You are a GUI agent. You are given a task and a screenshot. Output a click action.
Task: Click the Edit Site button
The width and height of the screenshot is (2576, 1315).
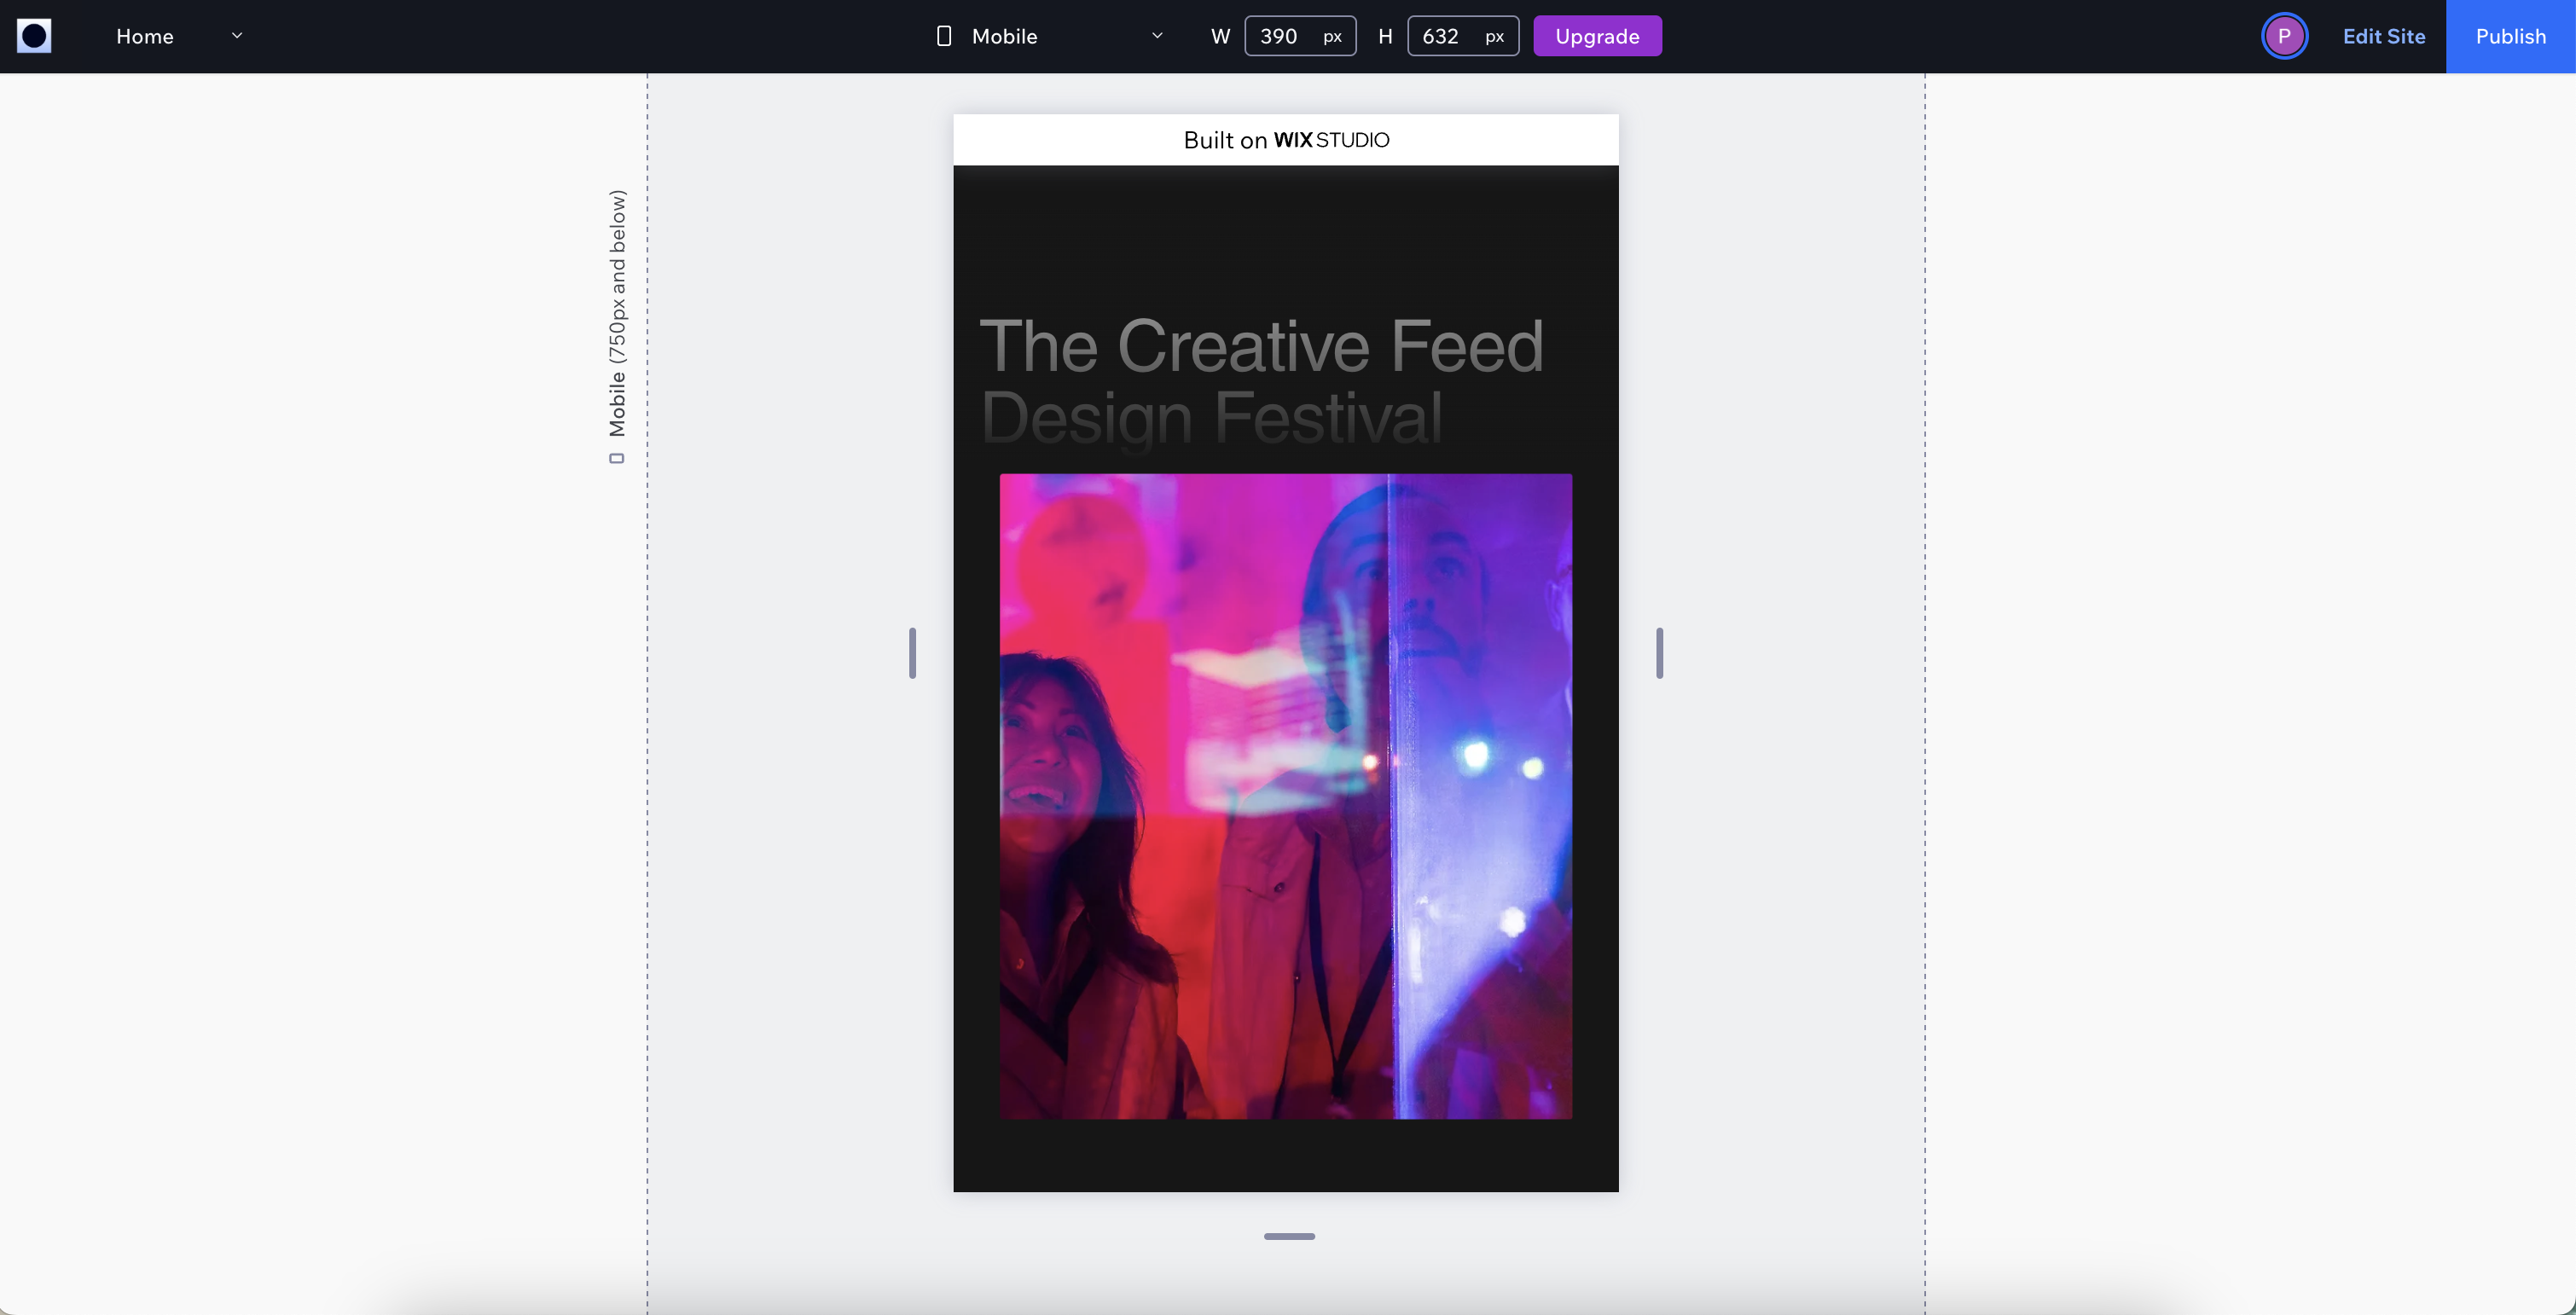2382,35
